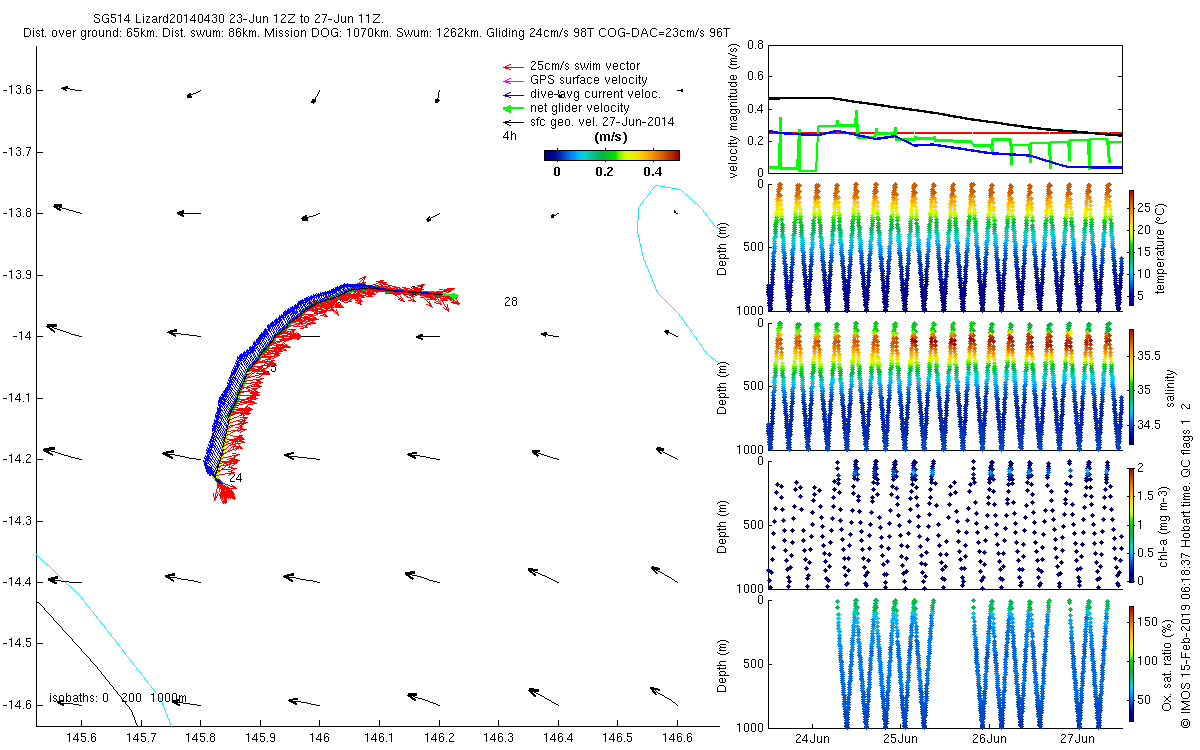The image size is (1200, 750).
Task: Click the 'Depth (m)' label of the temperature panel
Action: pos(724,247)
